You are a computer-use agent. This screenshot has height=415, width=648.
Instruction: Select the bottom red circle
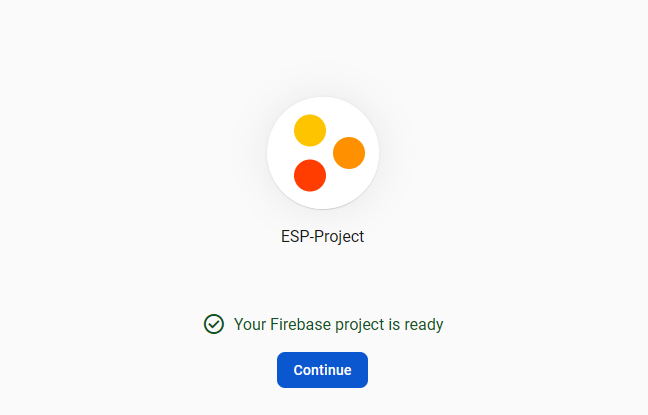click(310, 175)
